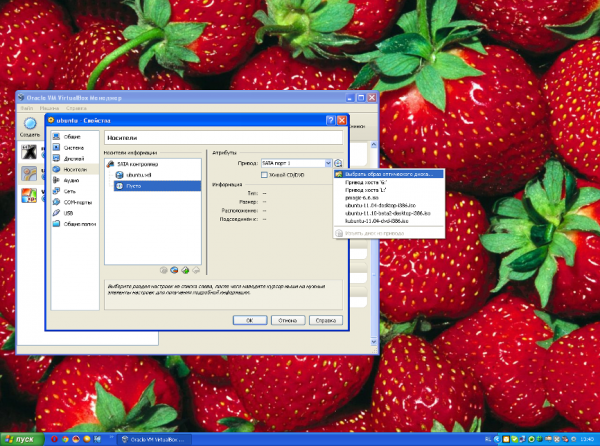The image size is (600, 446).
Task: Click the clock in system tray
Action: click(x=587, y=439)
